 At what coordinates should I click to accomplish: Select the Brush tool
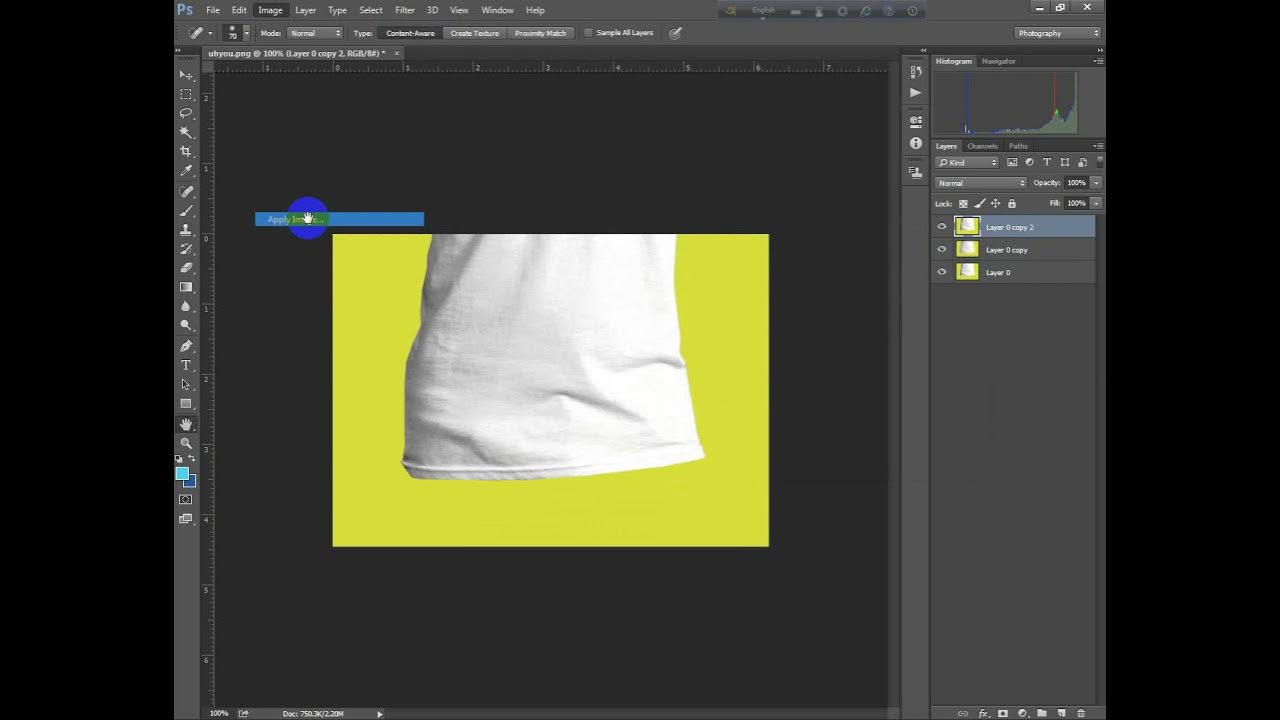tap(186, 210)
